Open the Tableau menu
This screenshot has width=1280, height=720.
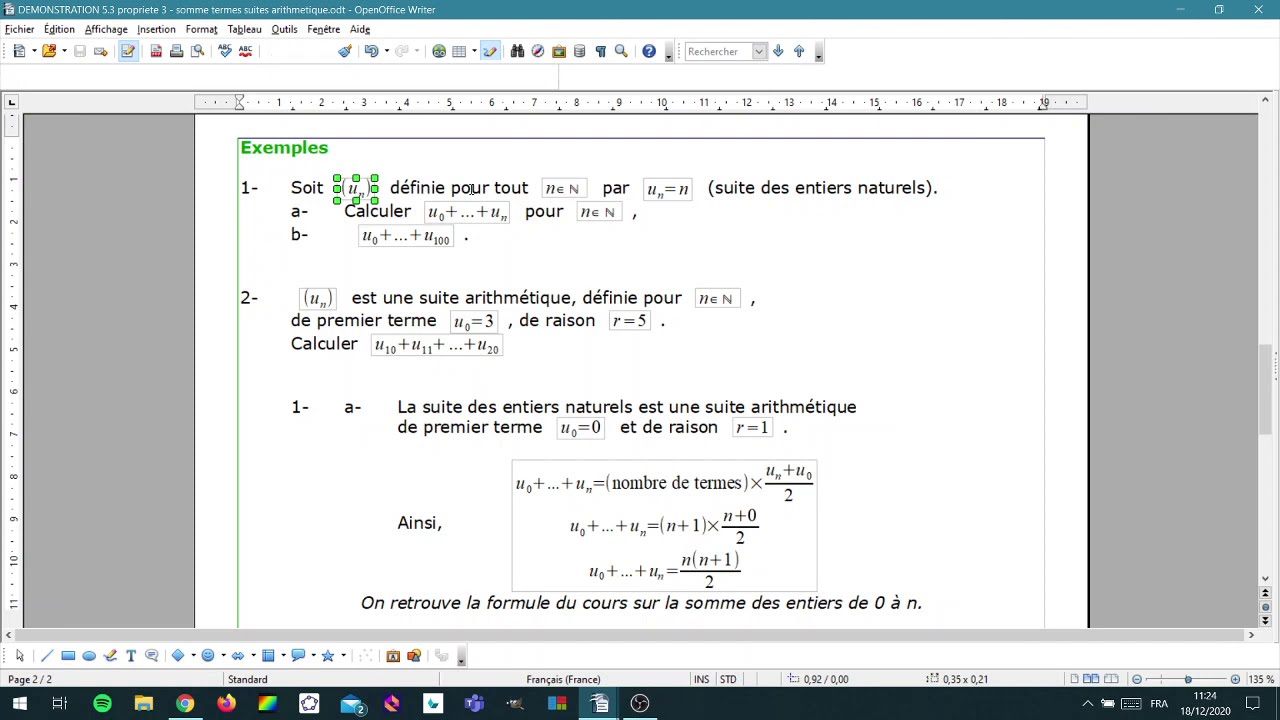[244, 29]
